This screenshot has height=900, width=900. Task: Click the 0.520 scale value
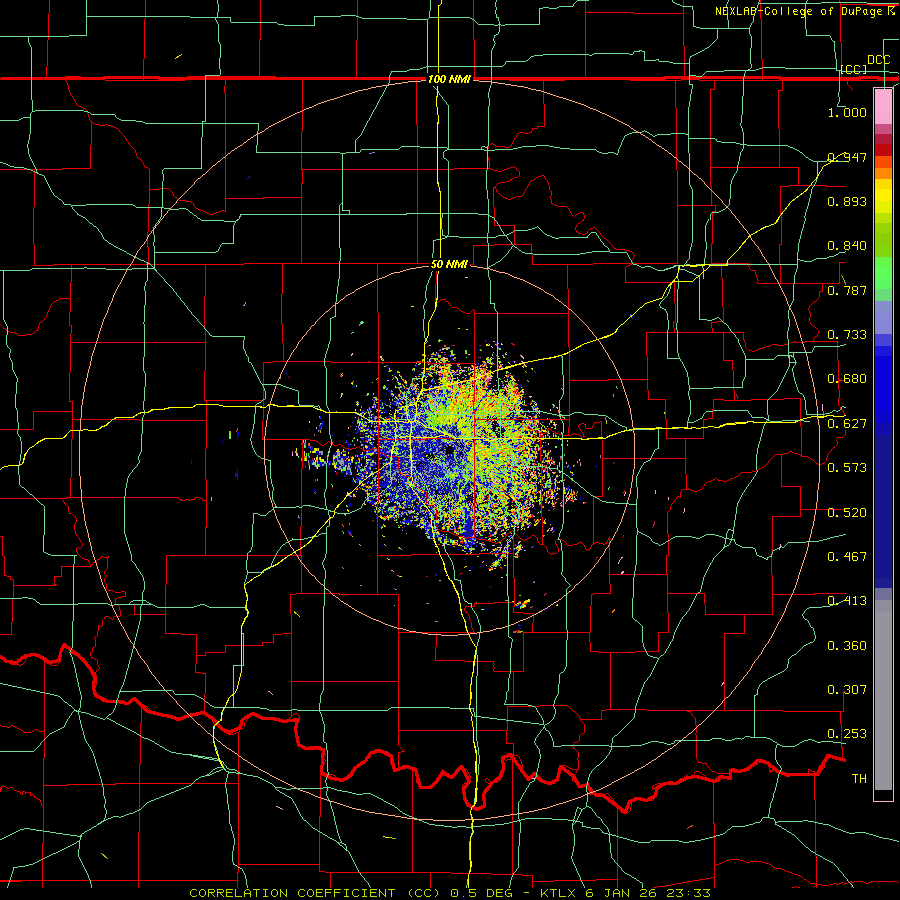coord(847,513)
